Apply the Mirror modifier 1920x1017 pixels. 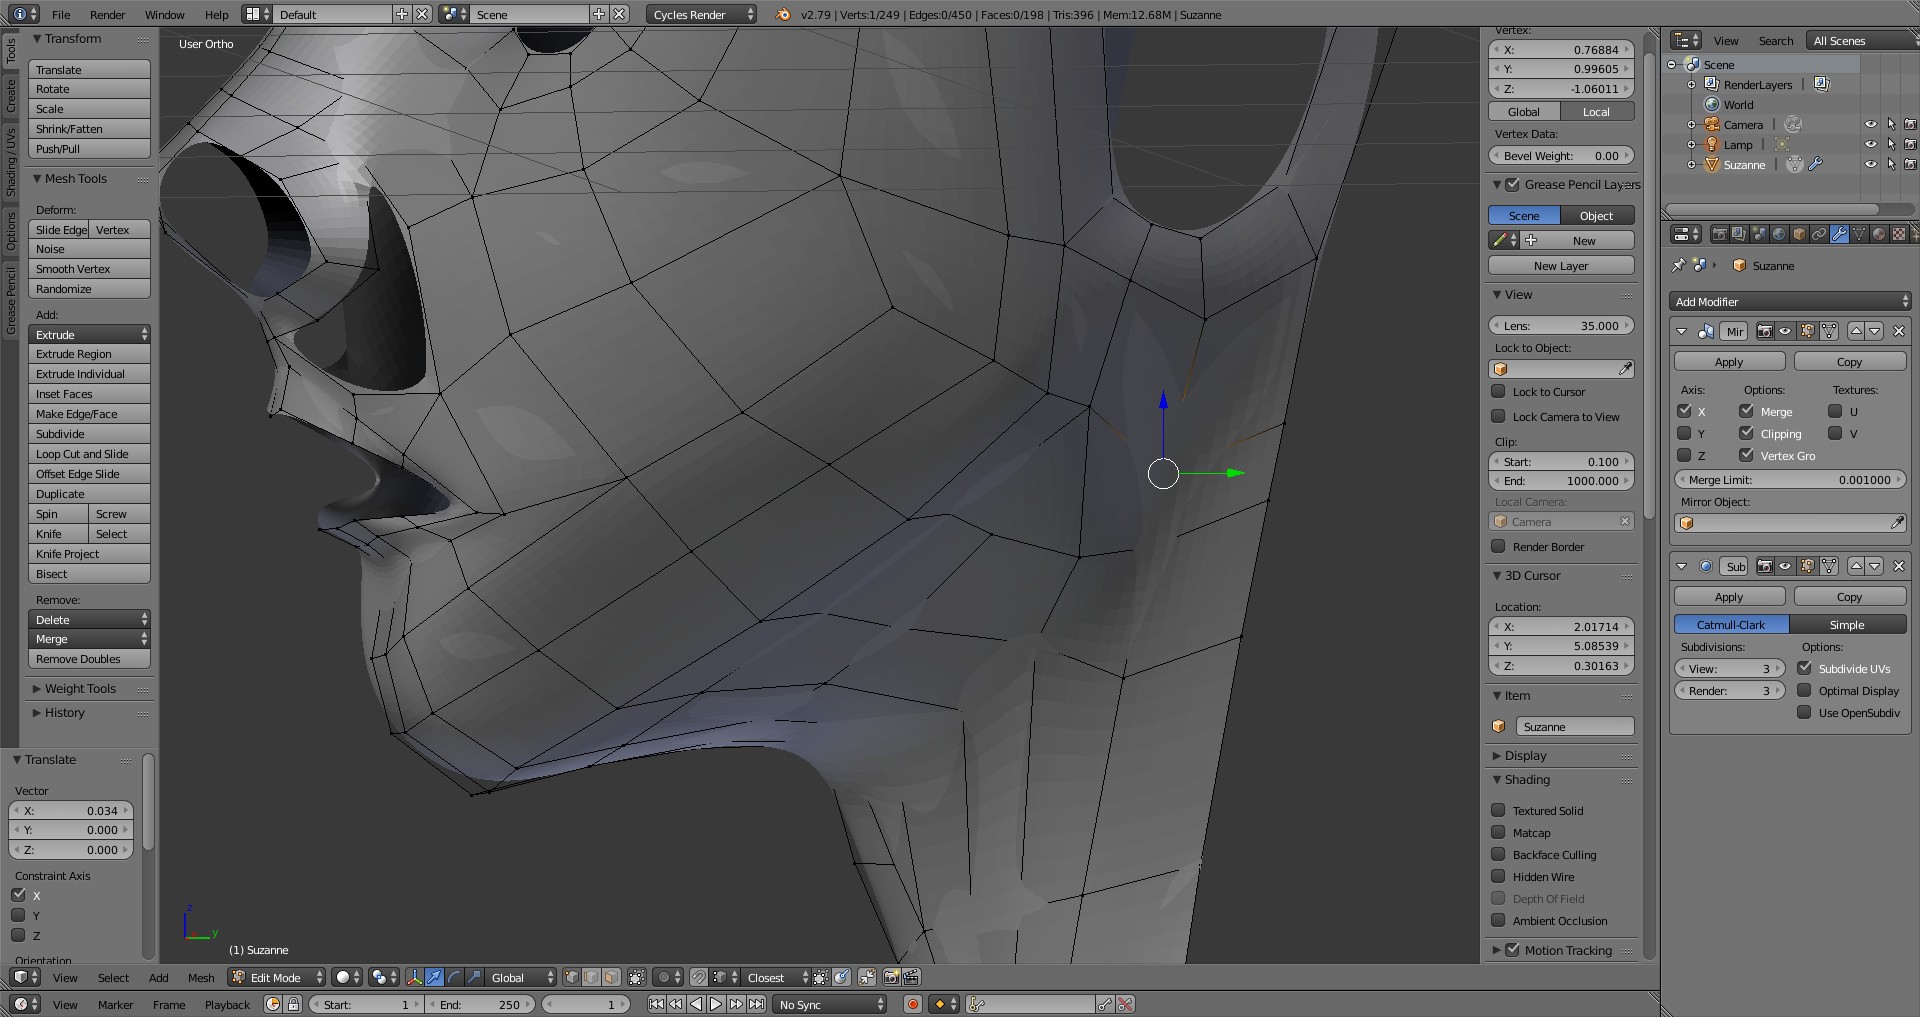pos(1729,361)
